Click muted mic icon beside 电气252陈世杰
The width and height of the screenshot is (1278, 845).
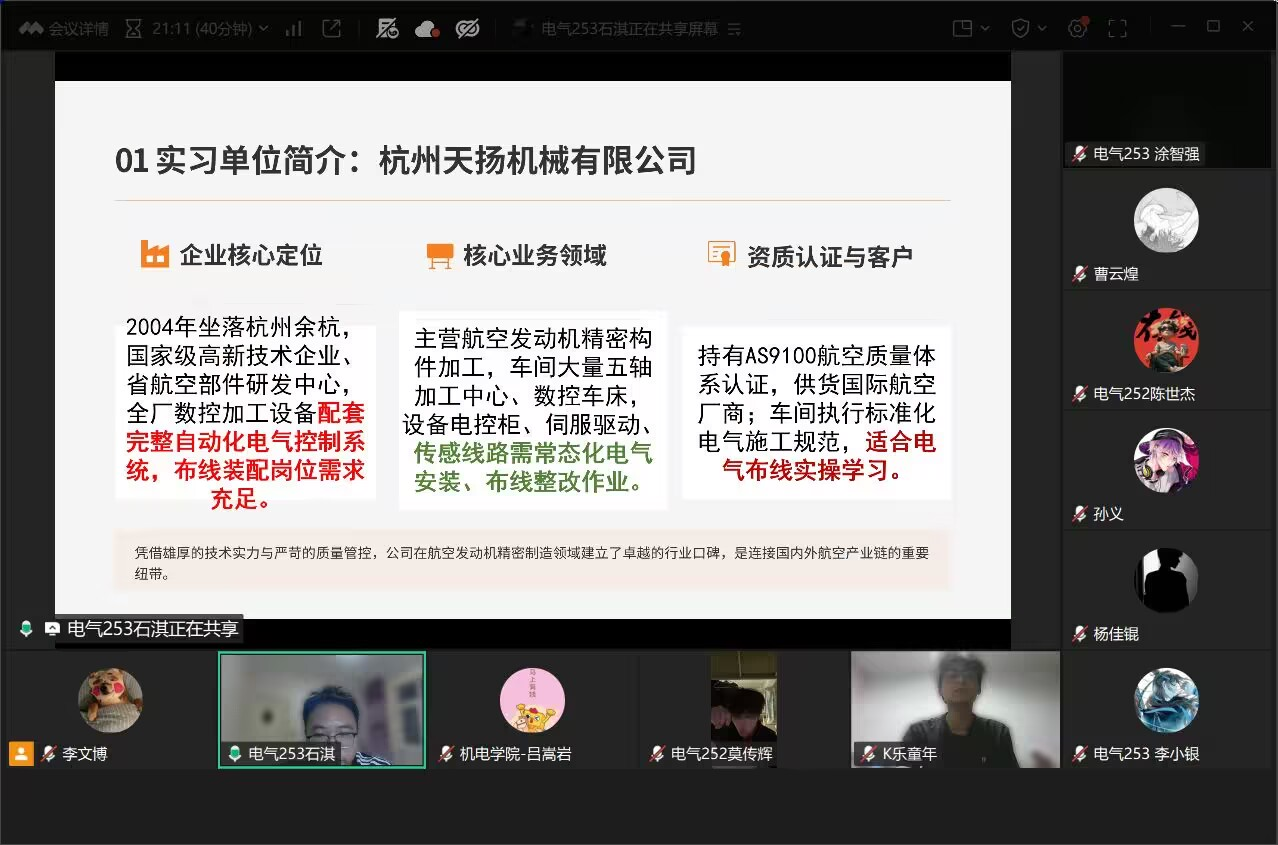coord(1079,394)
